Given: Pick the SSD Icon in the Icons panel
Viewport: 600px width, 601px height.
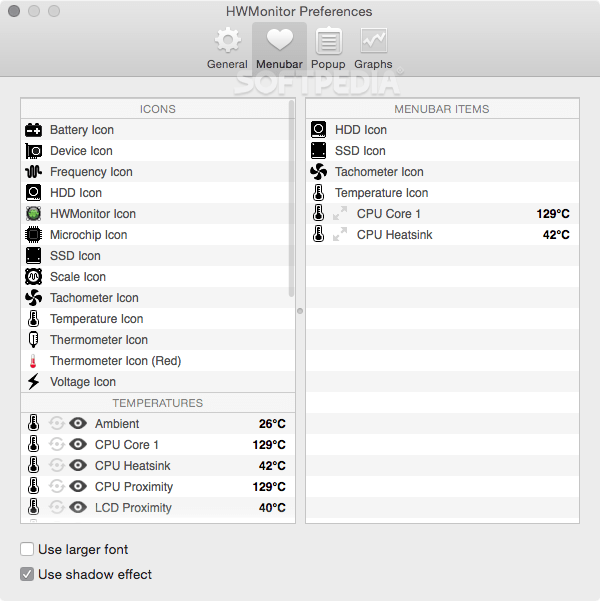Looking at the screenshot, I should (x=33, y=256).
